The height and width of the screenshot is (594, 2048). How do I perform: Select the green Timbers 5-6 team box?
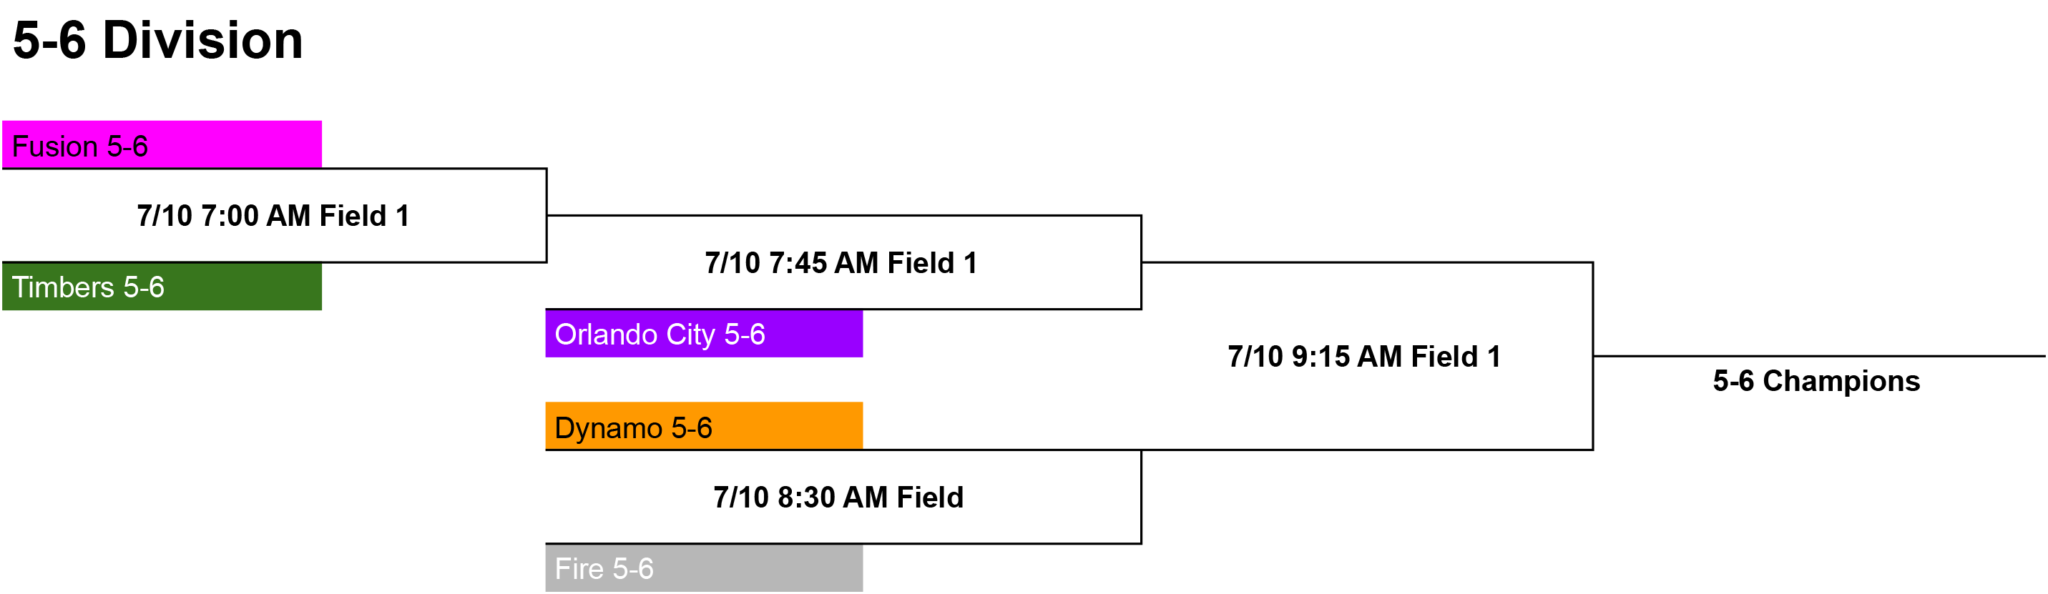[162, 287]
